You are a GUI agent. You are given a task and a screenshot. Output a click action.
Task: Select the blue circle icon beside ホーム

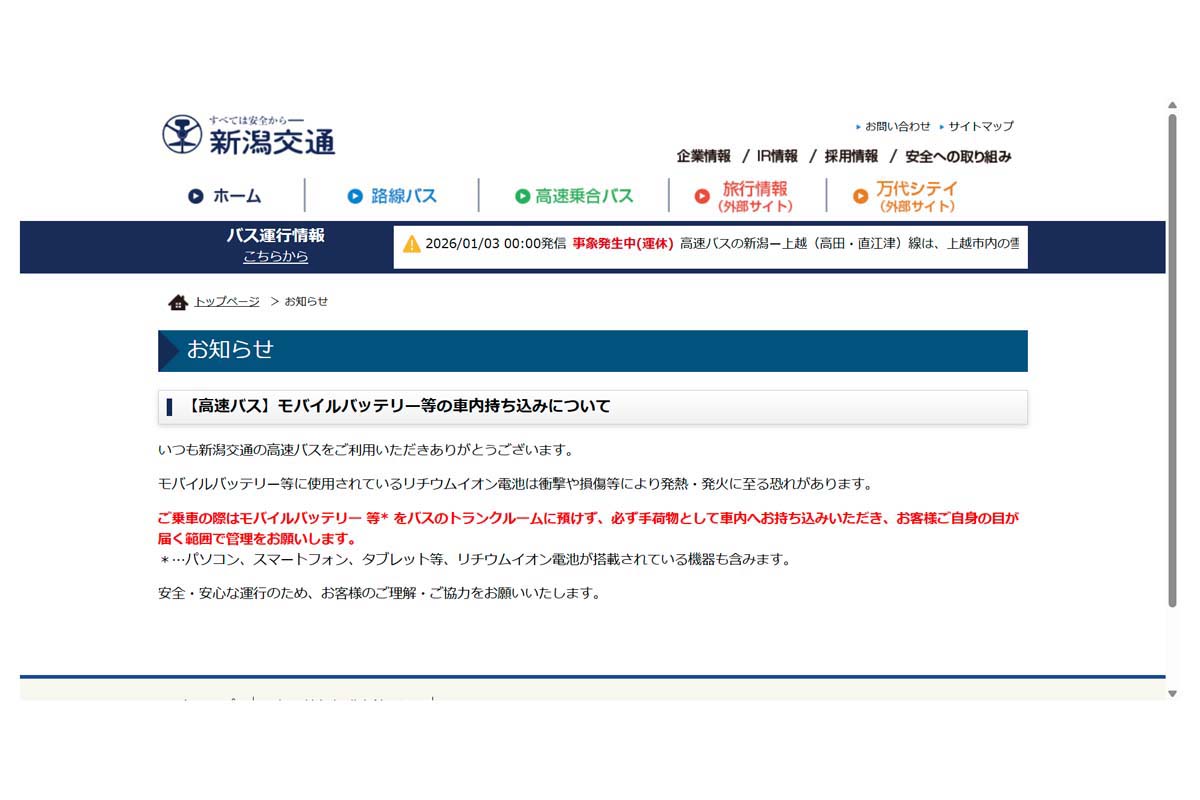pos(196,196)
